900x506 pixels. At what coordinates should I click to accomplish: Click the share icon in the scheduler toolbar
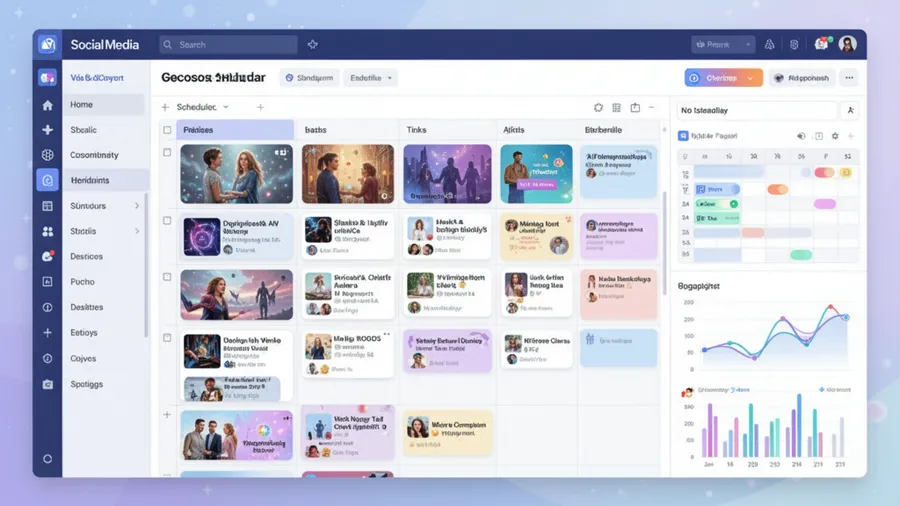tap(635, 107)
